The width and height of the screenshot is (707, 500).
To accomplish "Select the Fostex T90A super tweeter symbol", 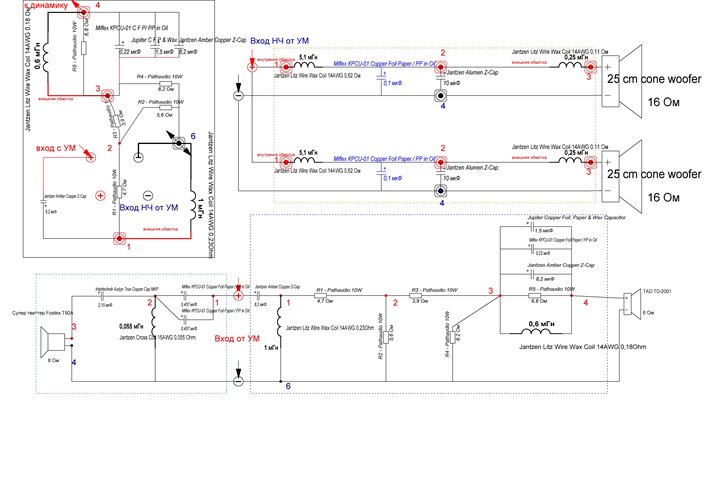I will tap(46, 345).
